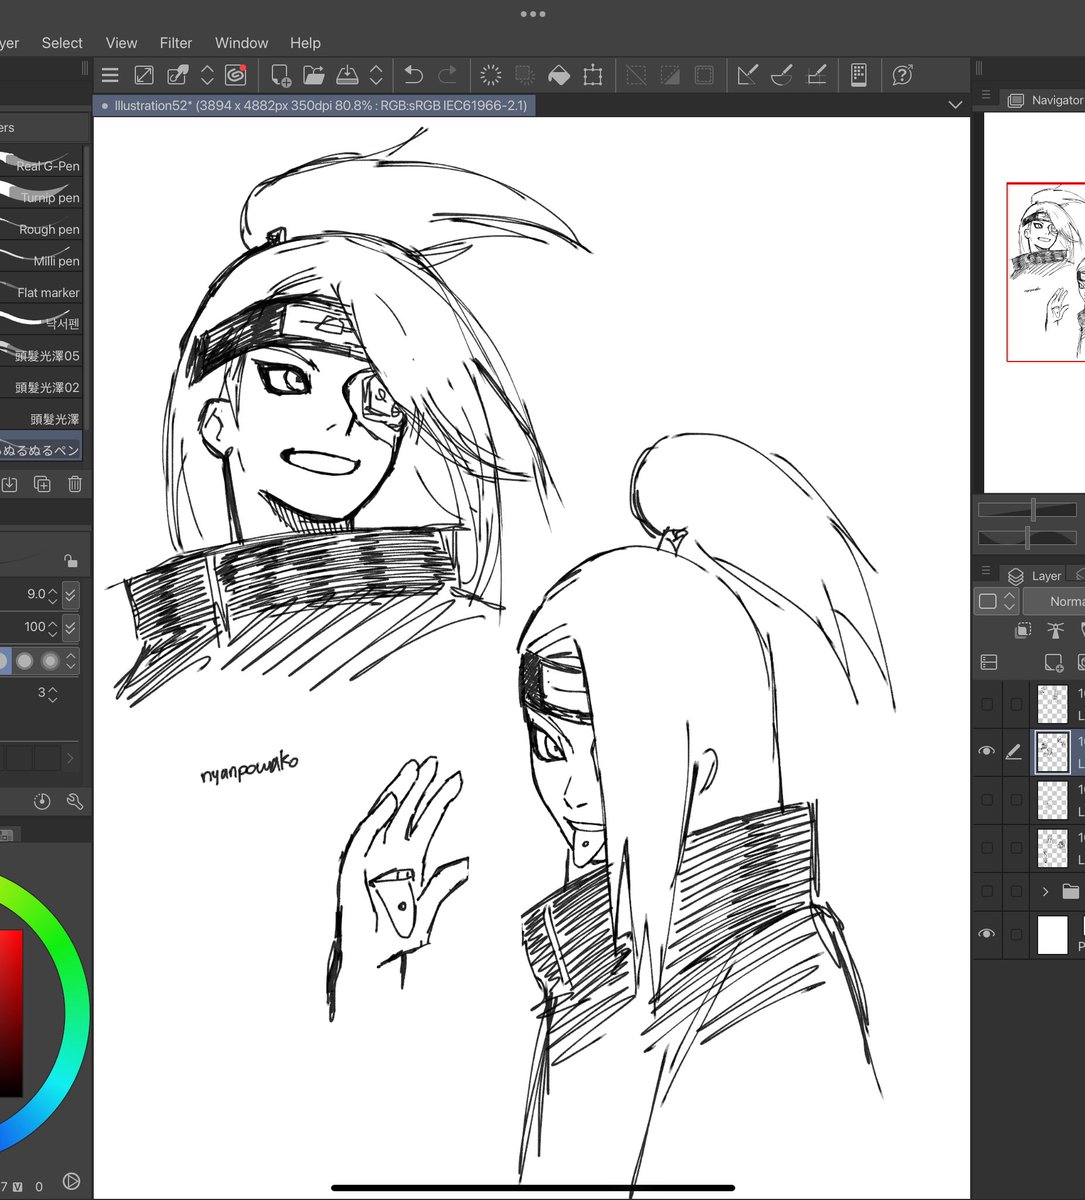The height and width of the screenshot is (1200, 1085).
Task: Show the topmost hidden layer
Action: click(x=987, y=704)
